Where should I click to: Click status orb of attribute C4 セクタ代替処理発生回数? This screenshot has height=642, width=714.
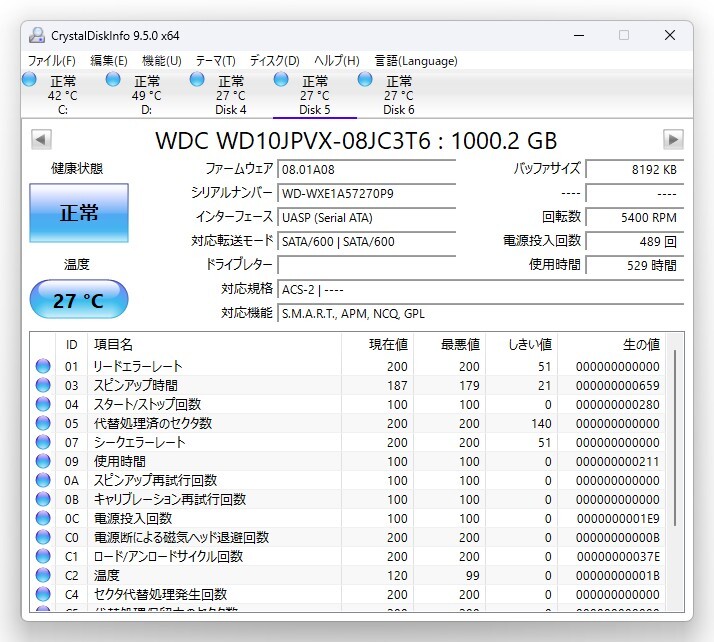43,594
